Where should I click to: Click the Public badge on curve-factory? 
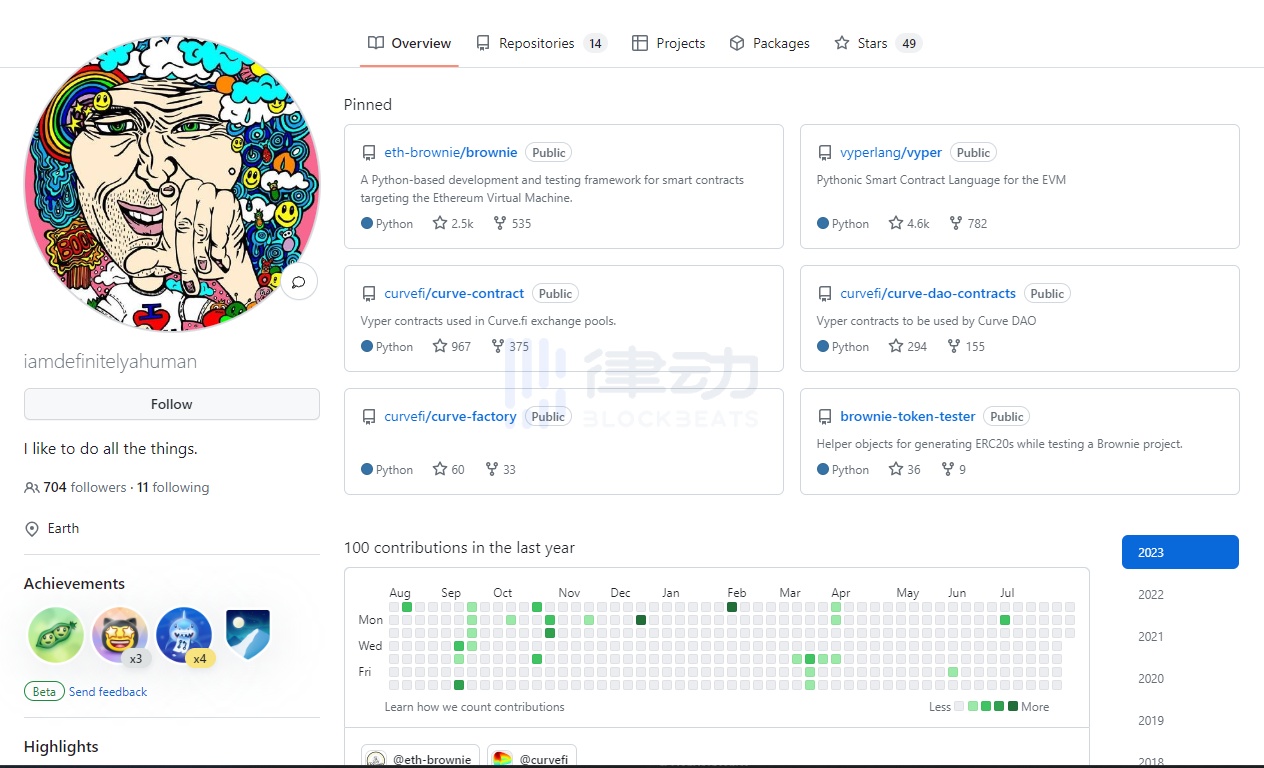(x=548, y=416)
